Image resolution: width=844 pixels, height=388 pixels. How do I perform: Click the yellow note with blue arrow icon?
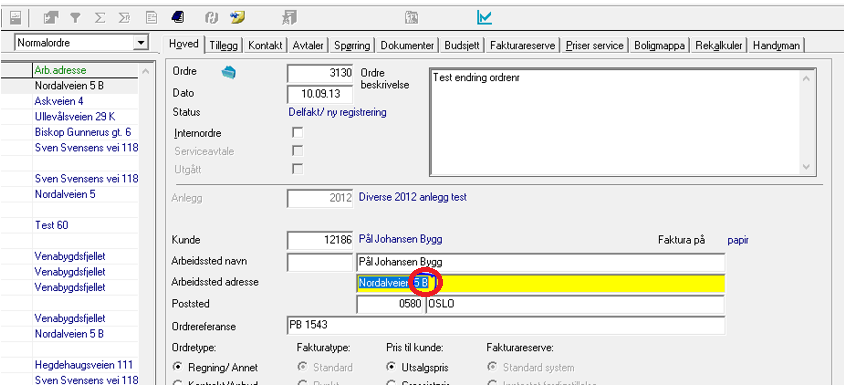coord(237,18)
